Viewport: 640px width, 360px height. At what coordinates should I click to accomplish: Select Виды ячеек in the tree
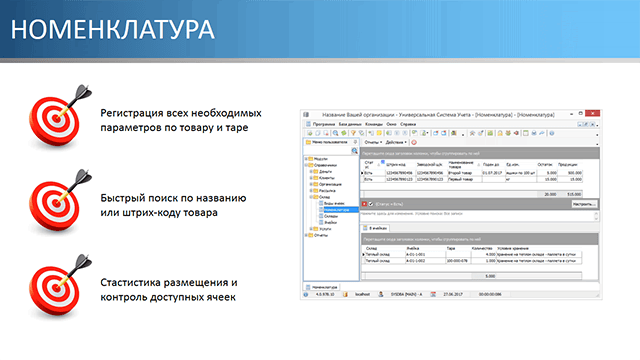point(334,203)
